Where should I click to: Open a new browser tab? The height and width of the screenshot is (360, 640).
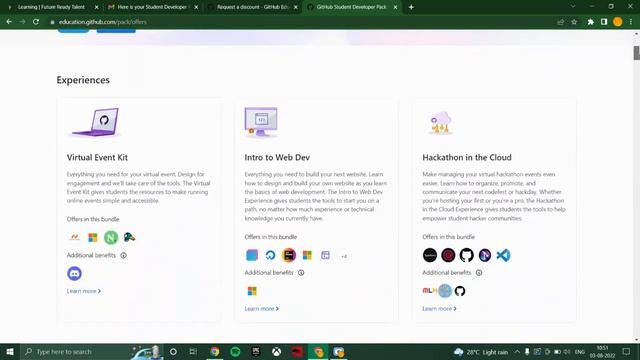coord(411,7)
